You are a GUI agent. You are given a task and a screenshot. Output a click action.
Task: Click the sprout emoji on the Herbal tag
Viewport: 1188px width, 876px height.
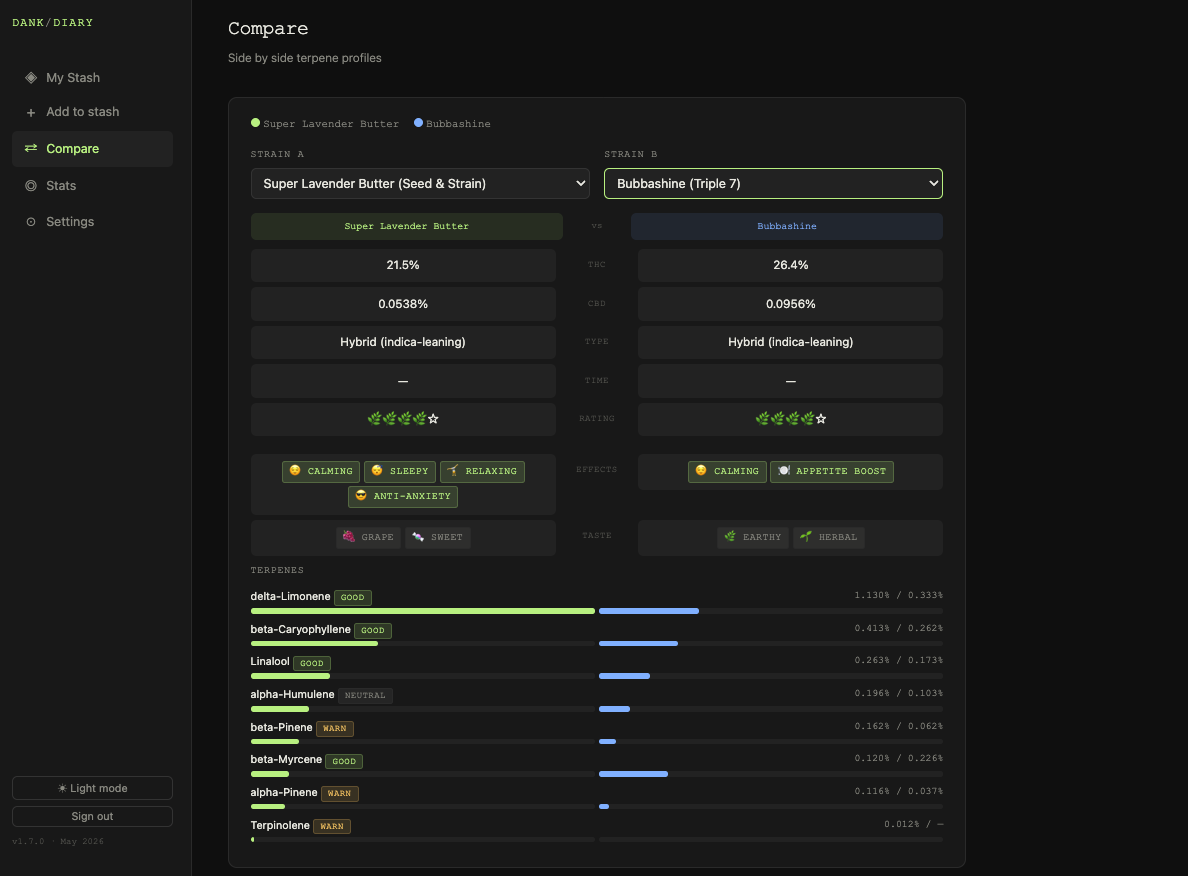(805, 537)
